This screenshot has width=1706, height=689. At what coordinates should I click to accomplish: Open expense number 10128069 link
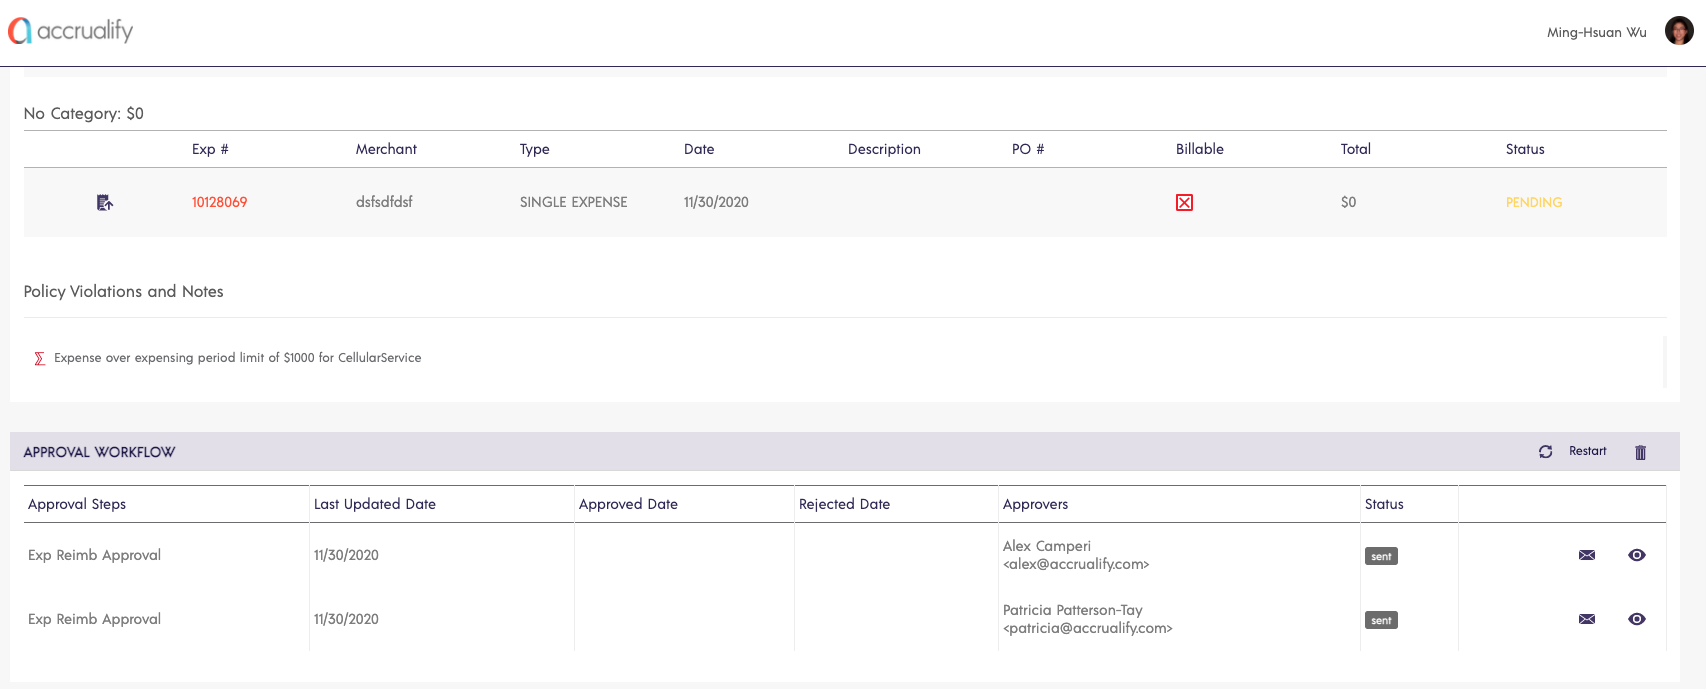[x=219, y=202]
